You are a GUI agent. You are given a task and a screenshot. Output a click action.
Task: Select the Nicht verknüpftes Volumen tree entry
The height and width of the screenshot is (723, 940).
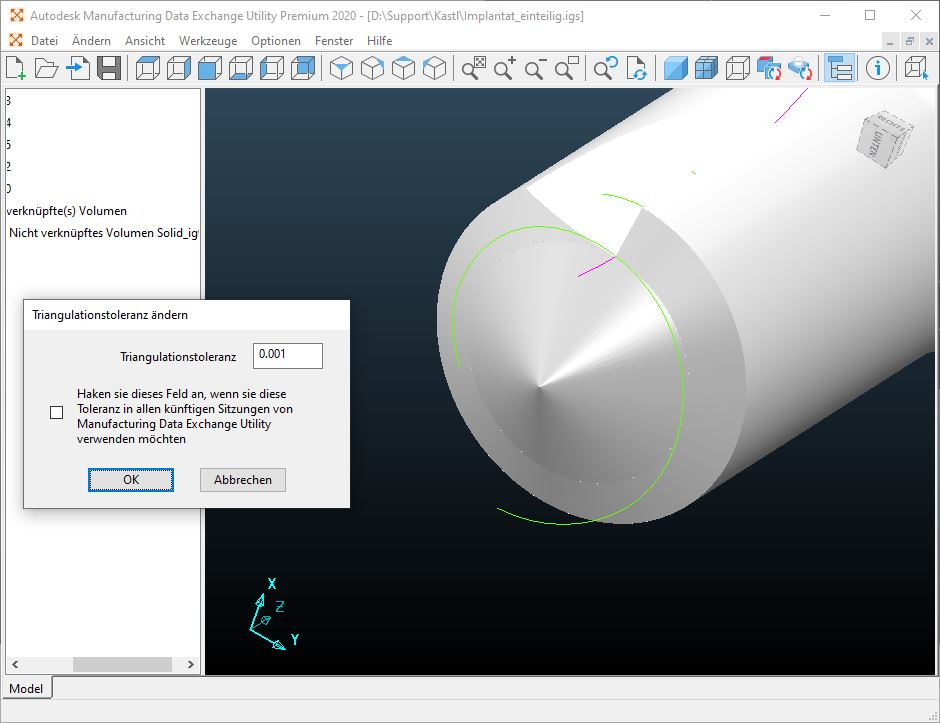point(100,232)
